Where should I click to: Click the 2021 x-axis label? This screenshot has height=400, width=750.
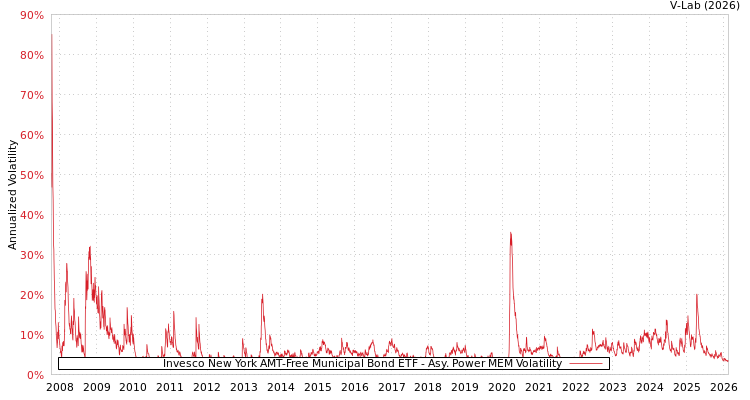point(539,387)
